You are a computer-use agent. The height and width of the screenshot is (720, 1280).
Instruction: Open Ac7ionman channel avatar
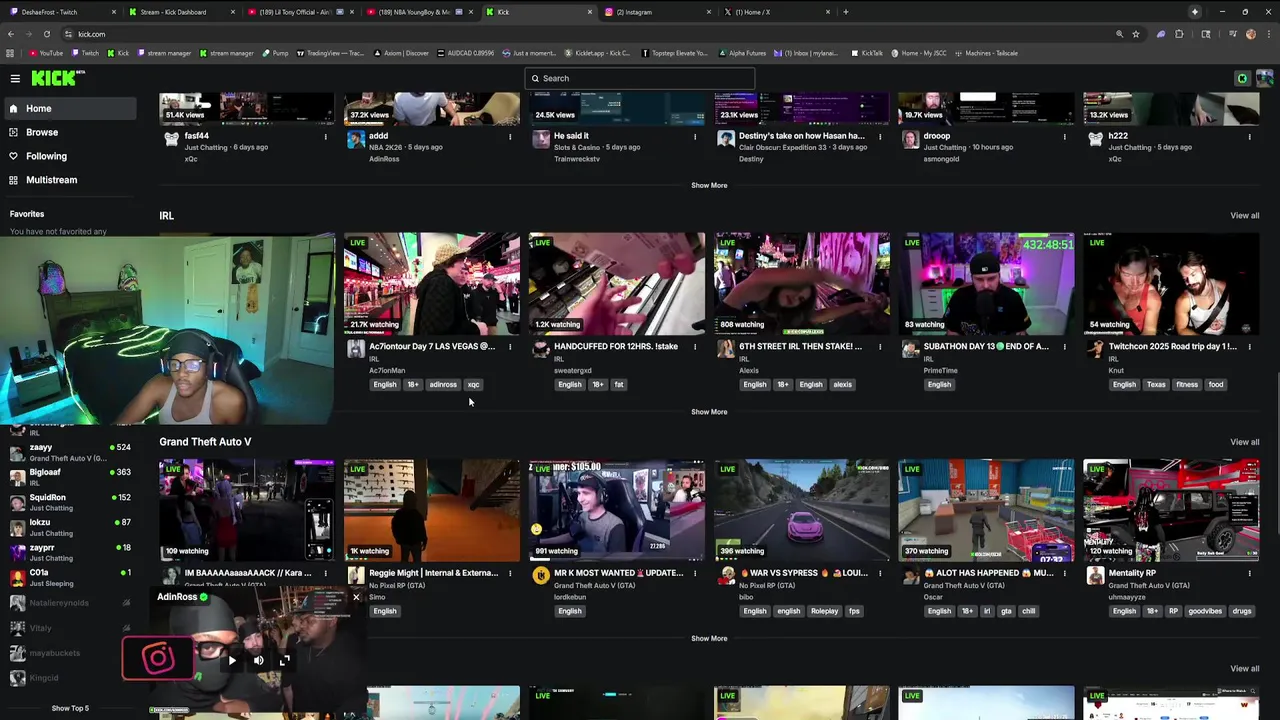click(356, 349)
